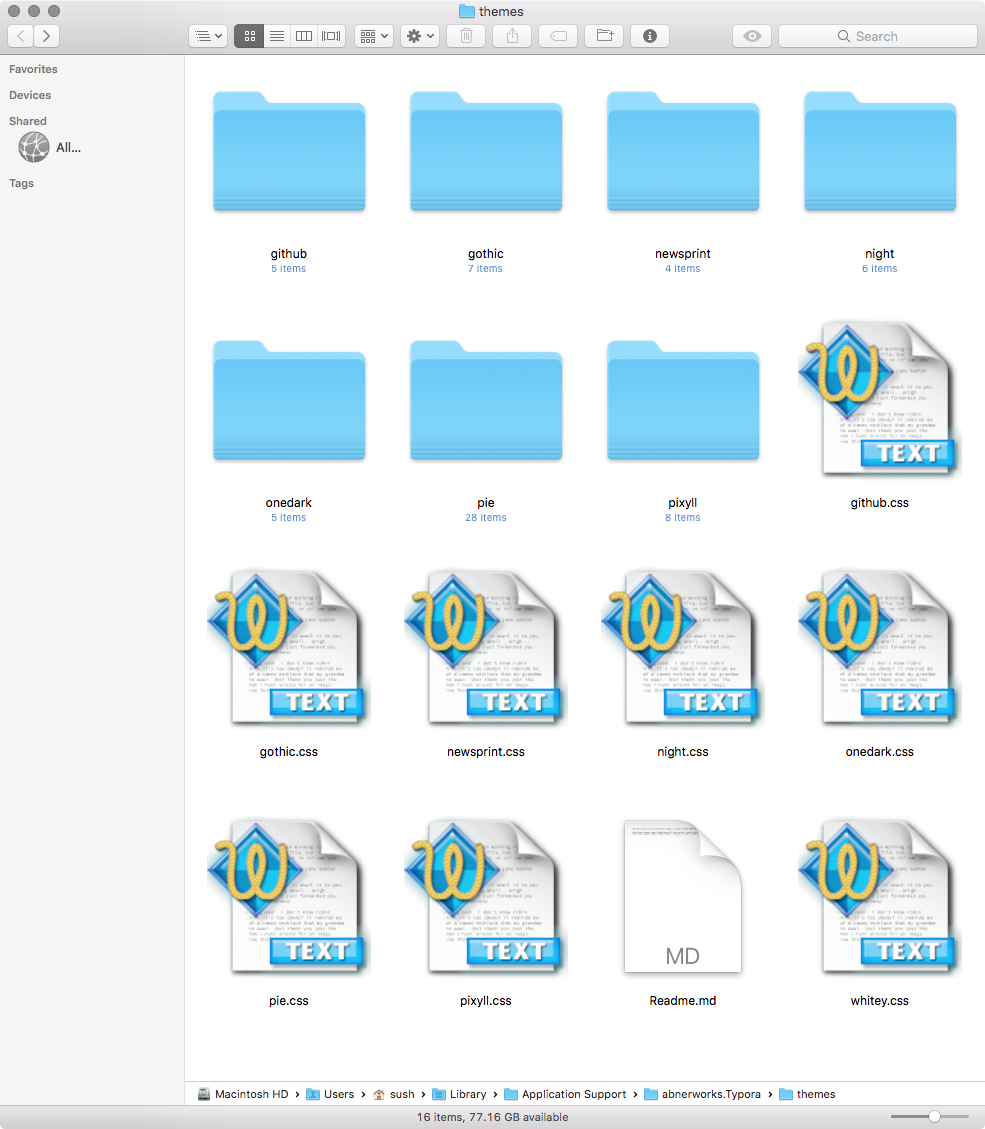
Task: Open the Share menu icon
Action: click(511, 36)
